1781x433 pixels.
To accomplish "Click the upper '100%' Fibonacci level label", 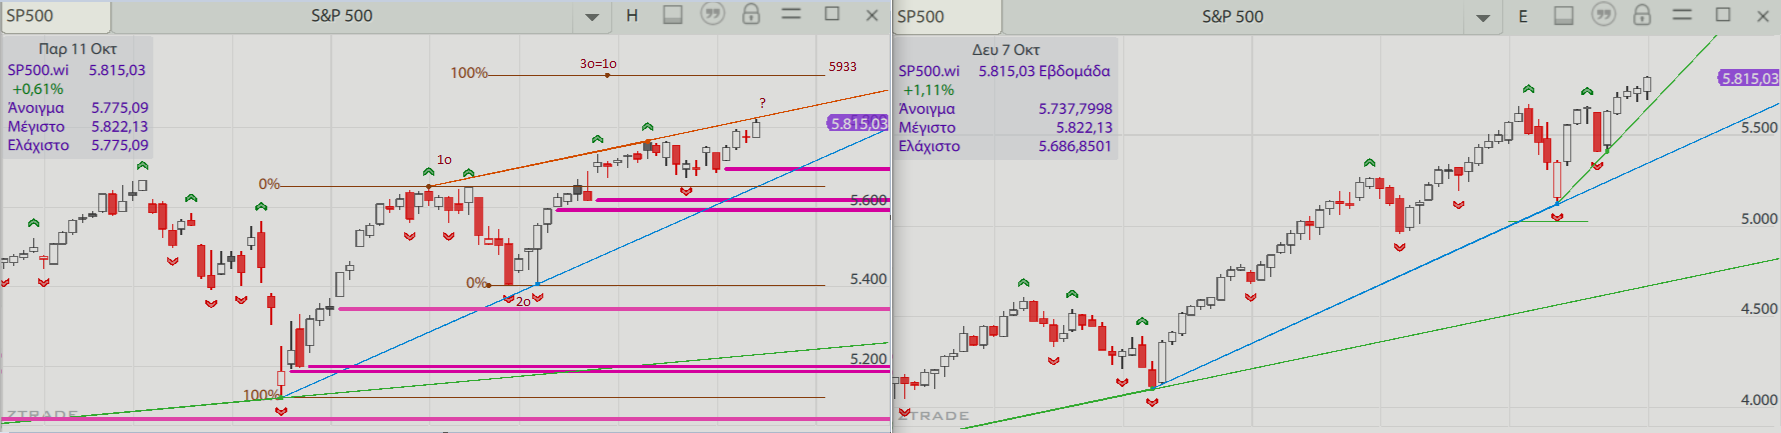I will pos(468,73).
